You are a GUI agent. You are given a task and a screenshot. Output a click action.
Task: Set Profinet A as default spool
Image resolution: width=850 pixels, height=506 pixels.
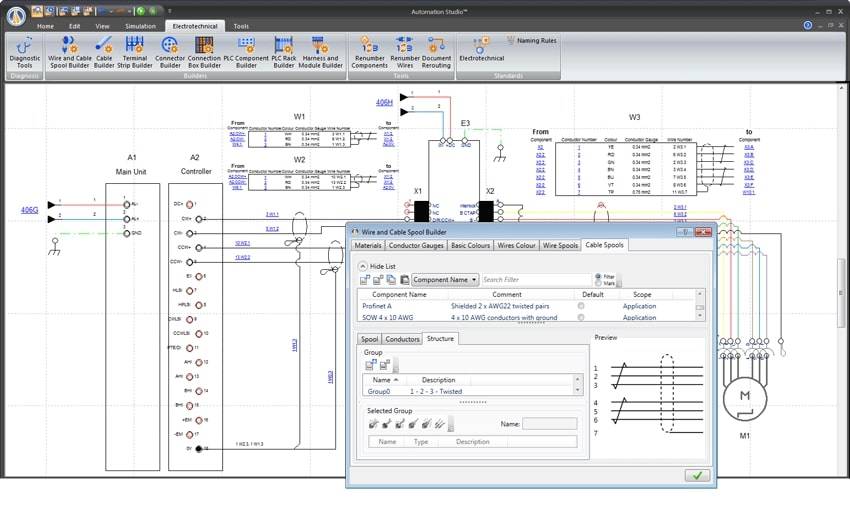[x=581, y=306]
